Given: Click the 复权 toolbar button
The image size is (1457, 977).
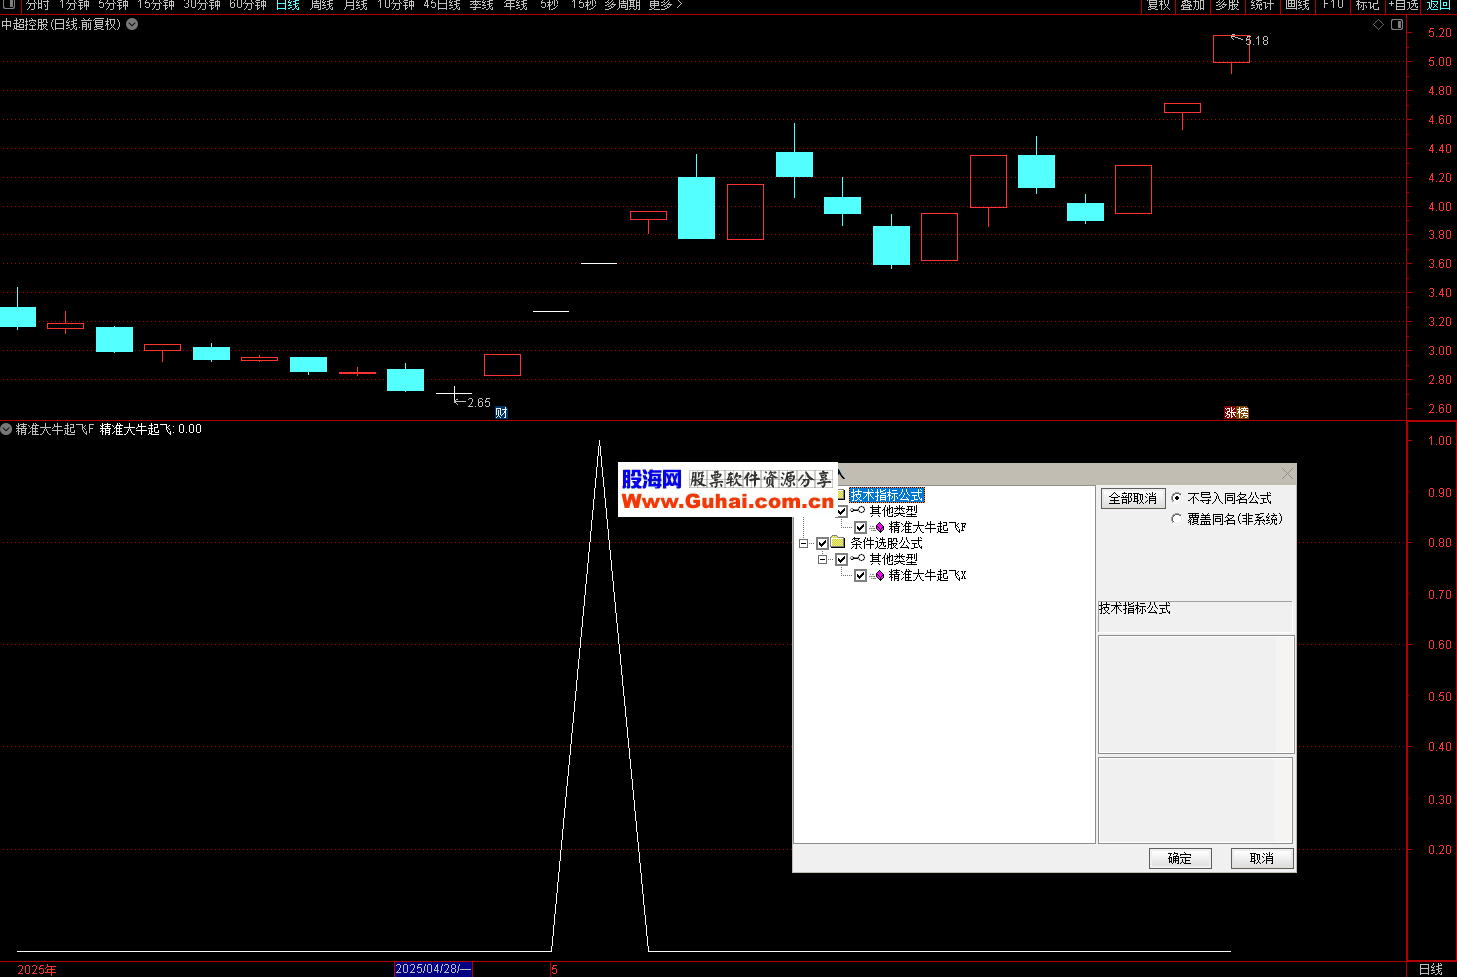Looking at the screenshot, I should 1158,5.
